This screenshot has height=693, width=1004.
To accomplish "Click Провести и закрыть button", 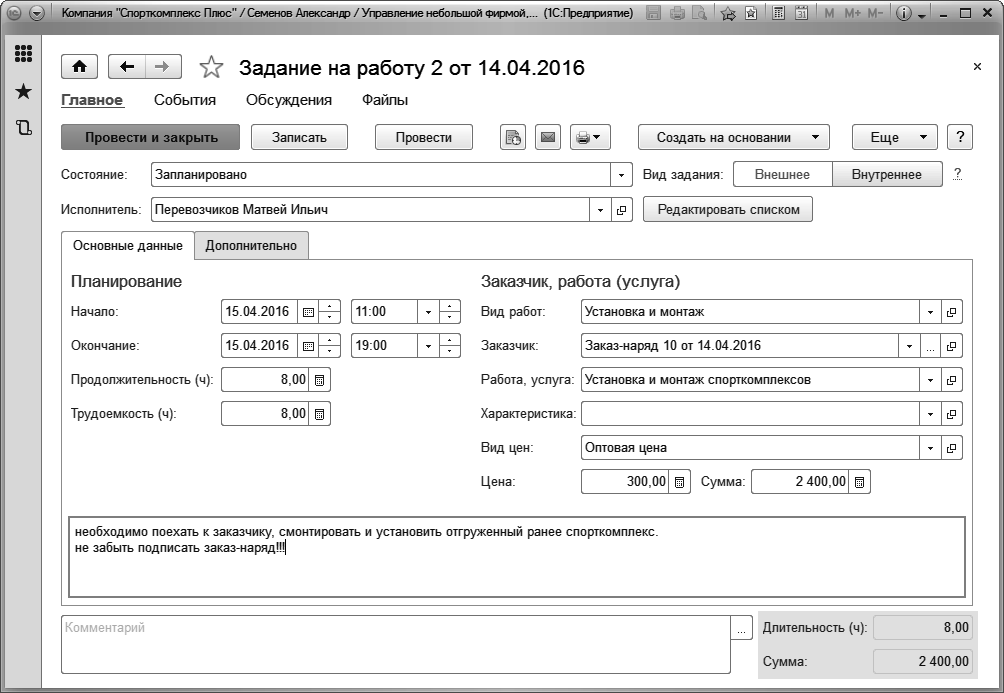I will tap(151, 137).
